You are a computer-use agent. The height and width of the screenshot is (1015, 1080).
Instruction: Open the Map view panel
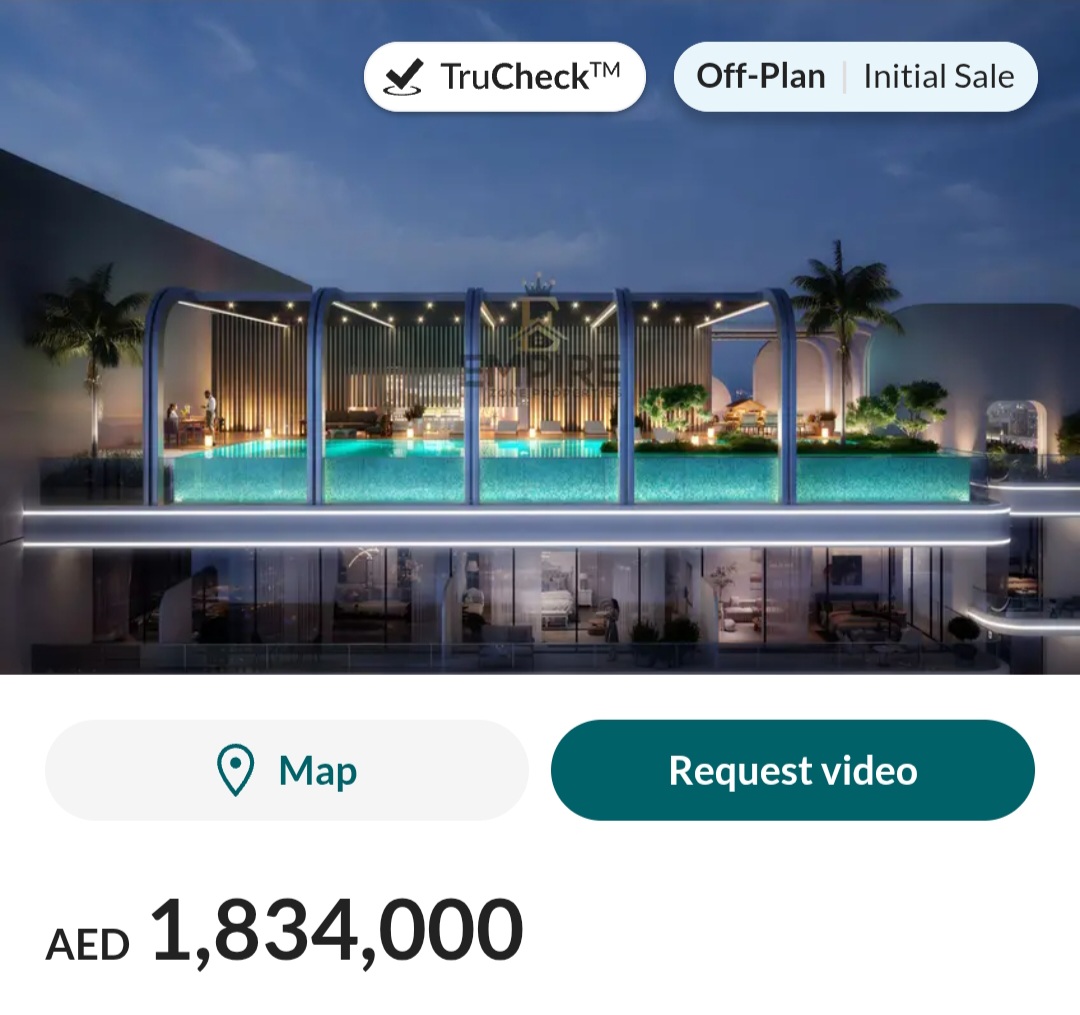click(x=288, y=770)
